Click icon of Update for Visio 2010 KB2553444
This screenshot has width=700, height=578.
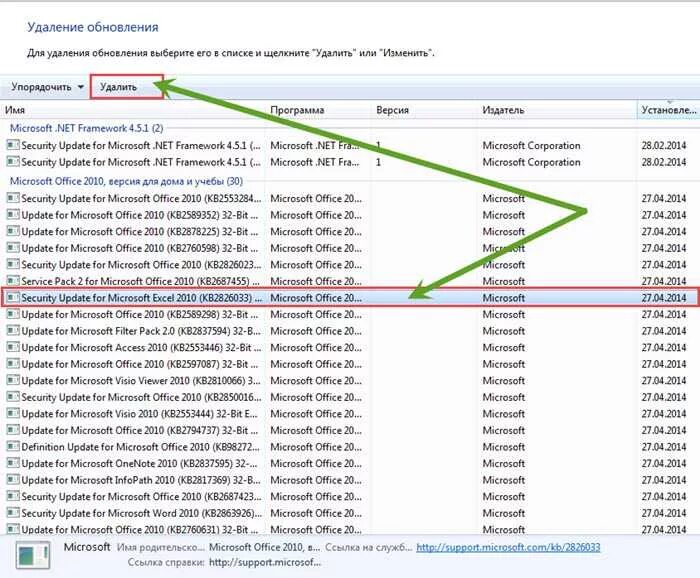pyautogui.click(x=13, y=413)
